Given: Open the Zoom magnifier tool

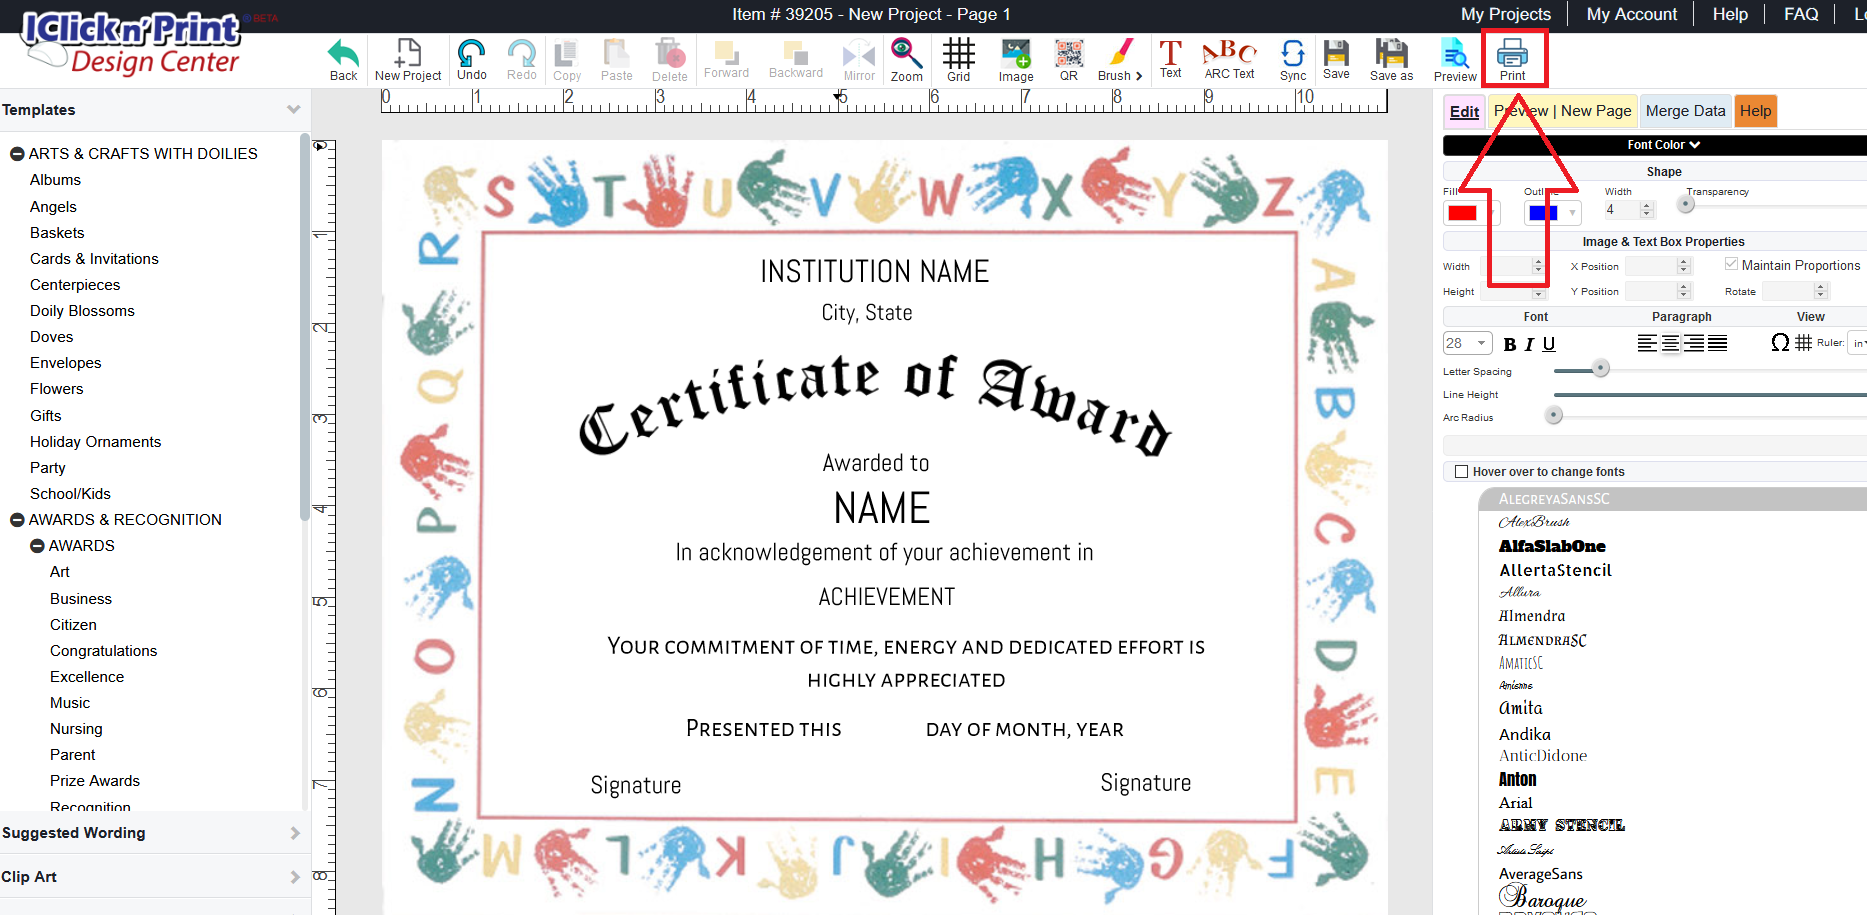Looking at the screenshot, I should pyautogui.click(x=906, y=59).
